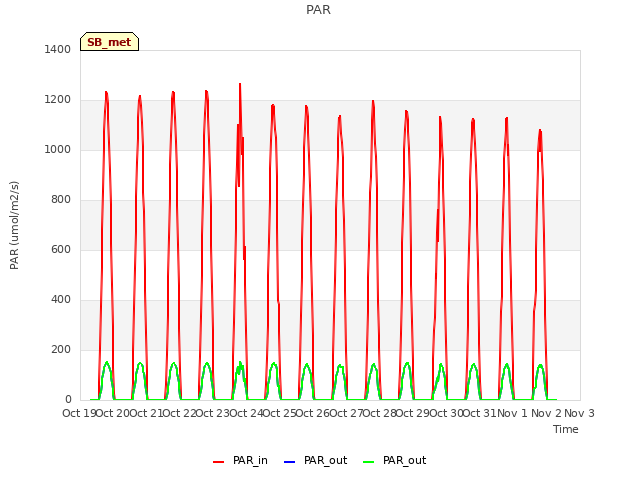Click the green PAR_out legend color swatch
The image size is (640, 480).
click(369, 462)
